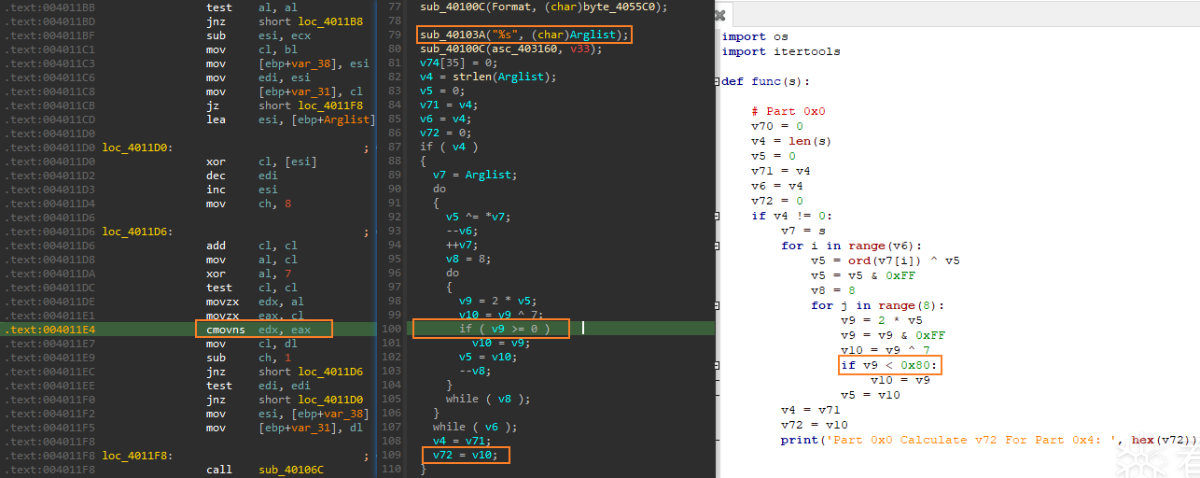
Task: Click 'jnz short loc_4011D6' jump
Action: 271,370
